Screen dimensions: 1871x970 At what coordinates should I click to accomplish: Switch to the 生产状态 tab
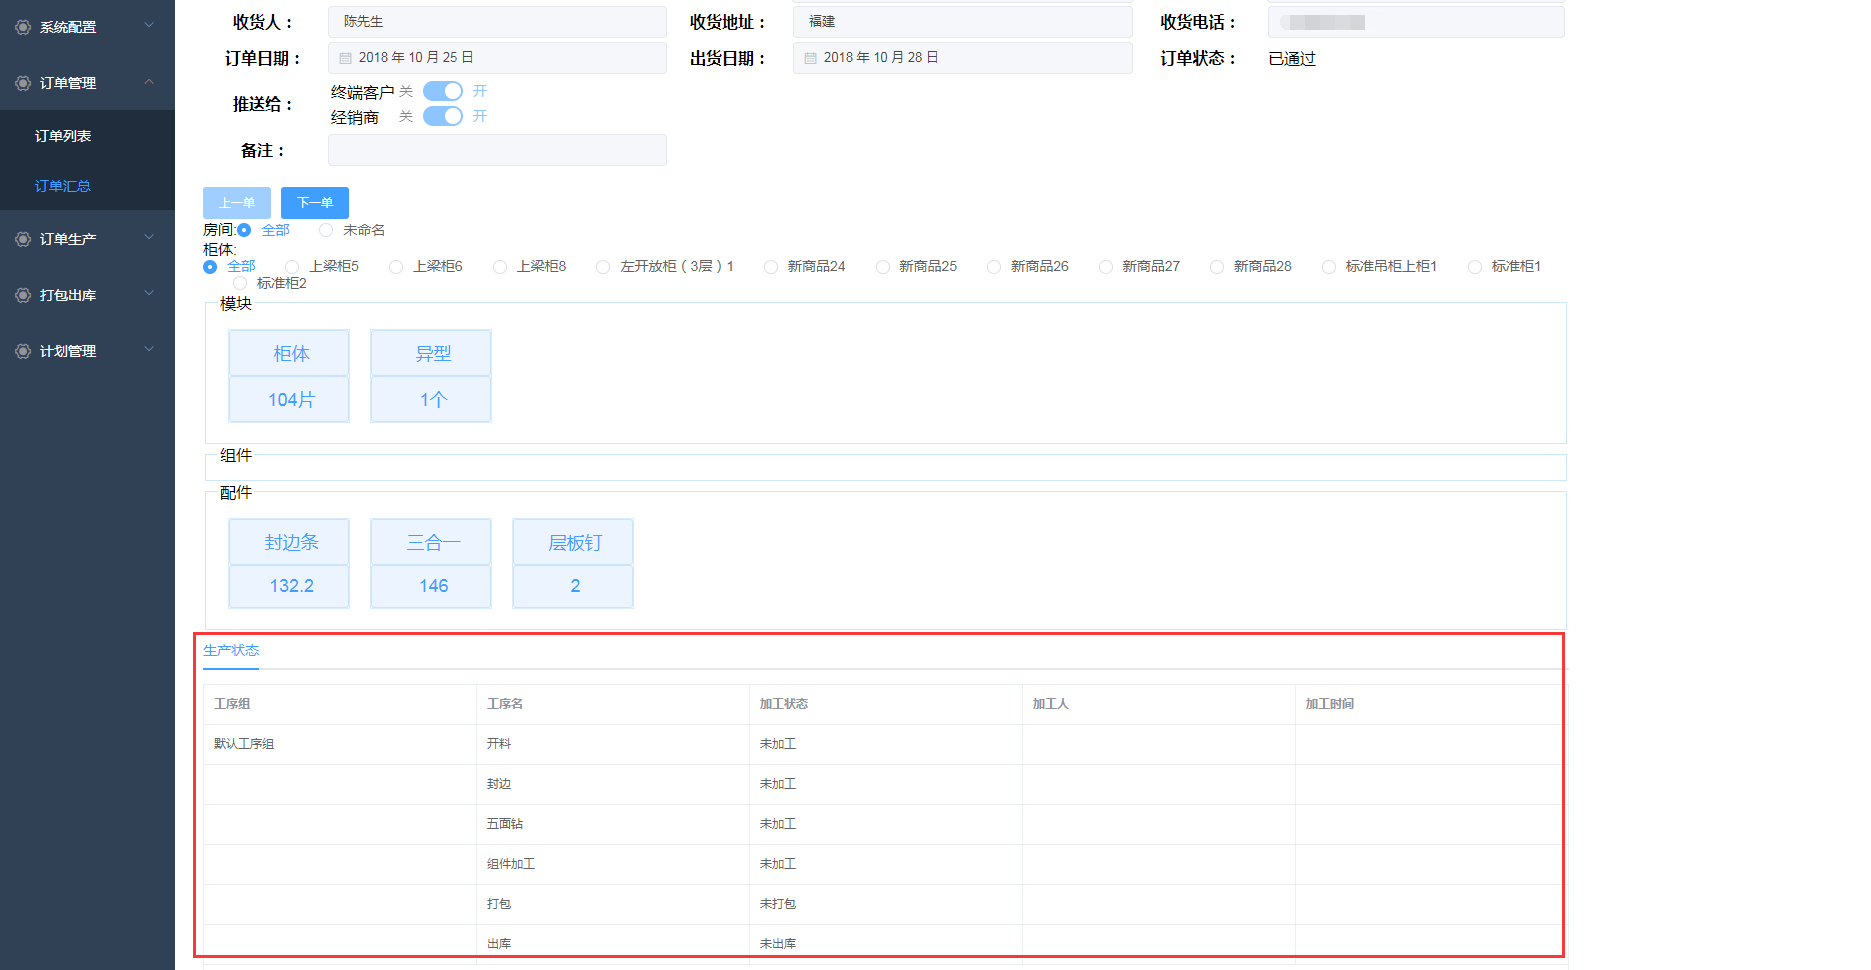(231, 650)
